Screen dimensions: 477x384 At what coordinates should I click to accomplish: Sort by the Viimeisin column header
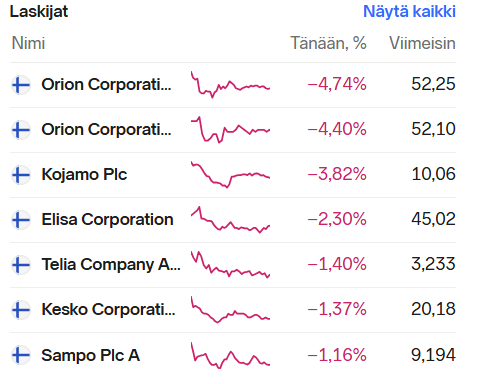click(422, 43)
